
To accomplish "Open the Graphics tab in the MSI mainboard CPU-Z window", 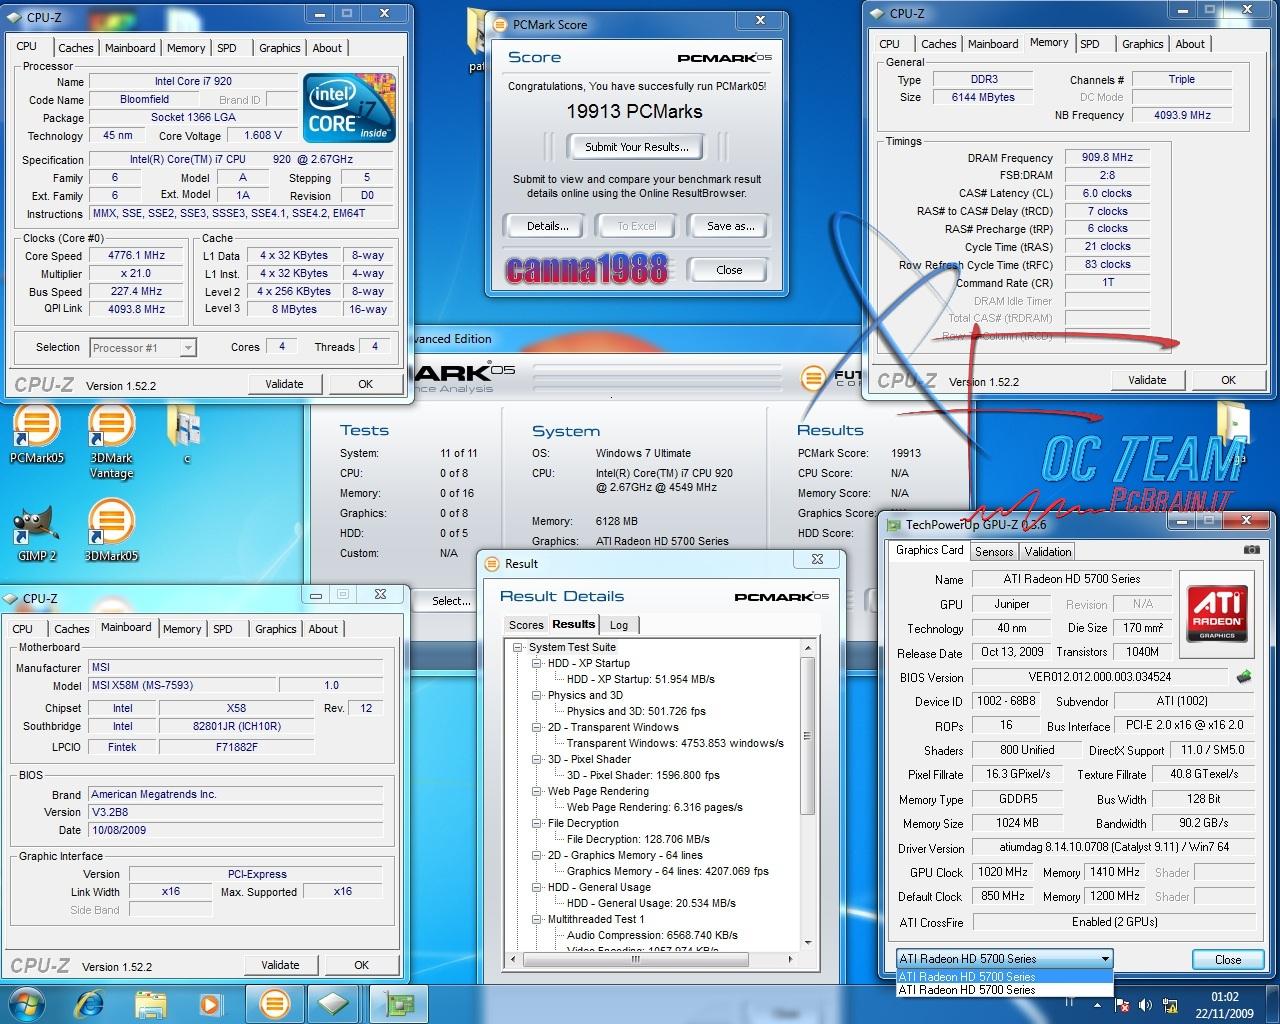I will pos(275,629).
